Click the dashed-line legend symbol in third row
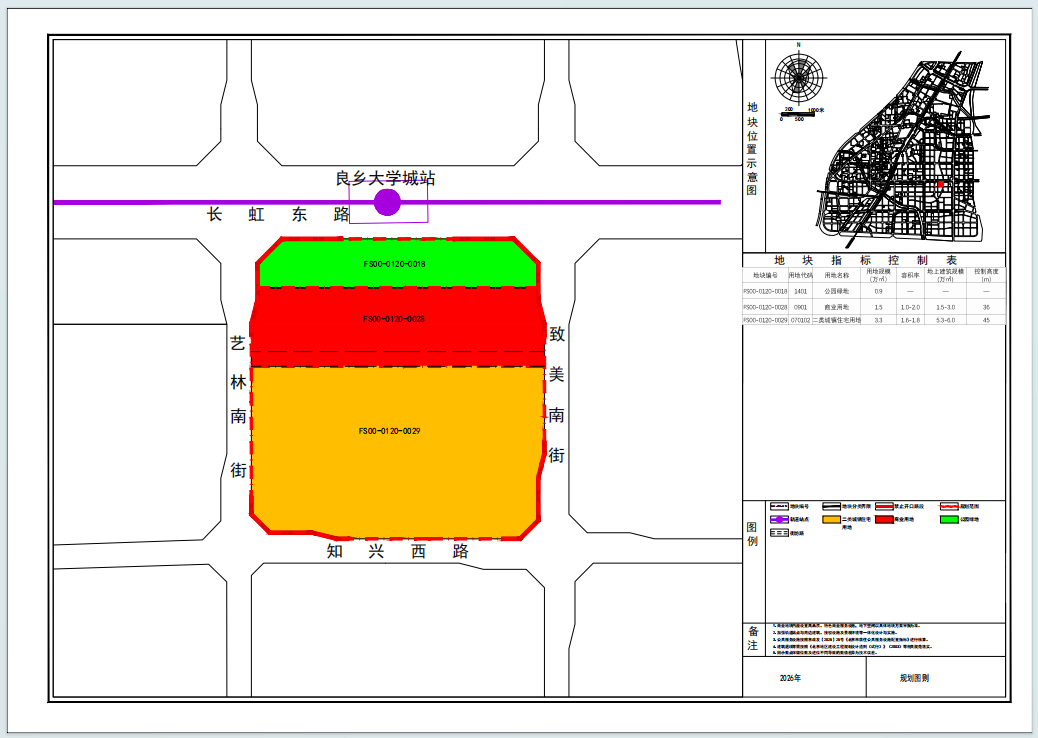 (x=778, y=533)
